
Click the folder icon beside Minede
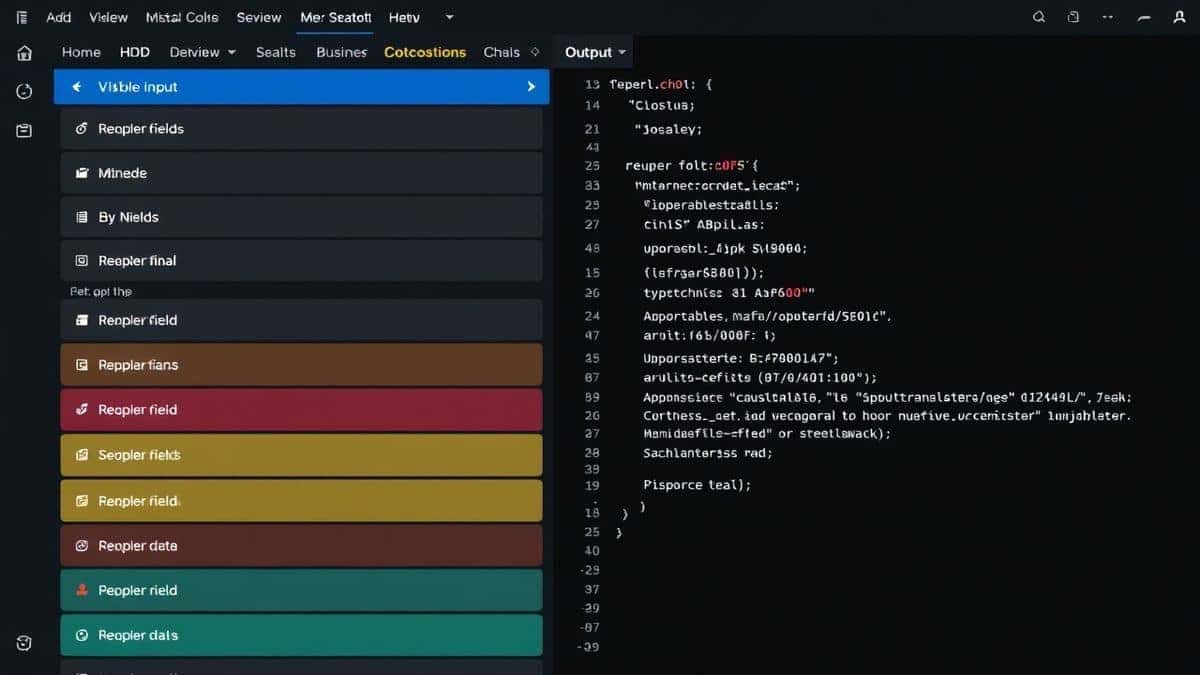[81, 173]
